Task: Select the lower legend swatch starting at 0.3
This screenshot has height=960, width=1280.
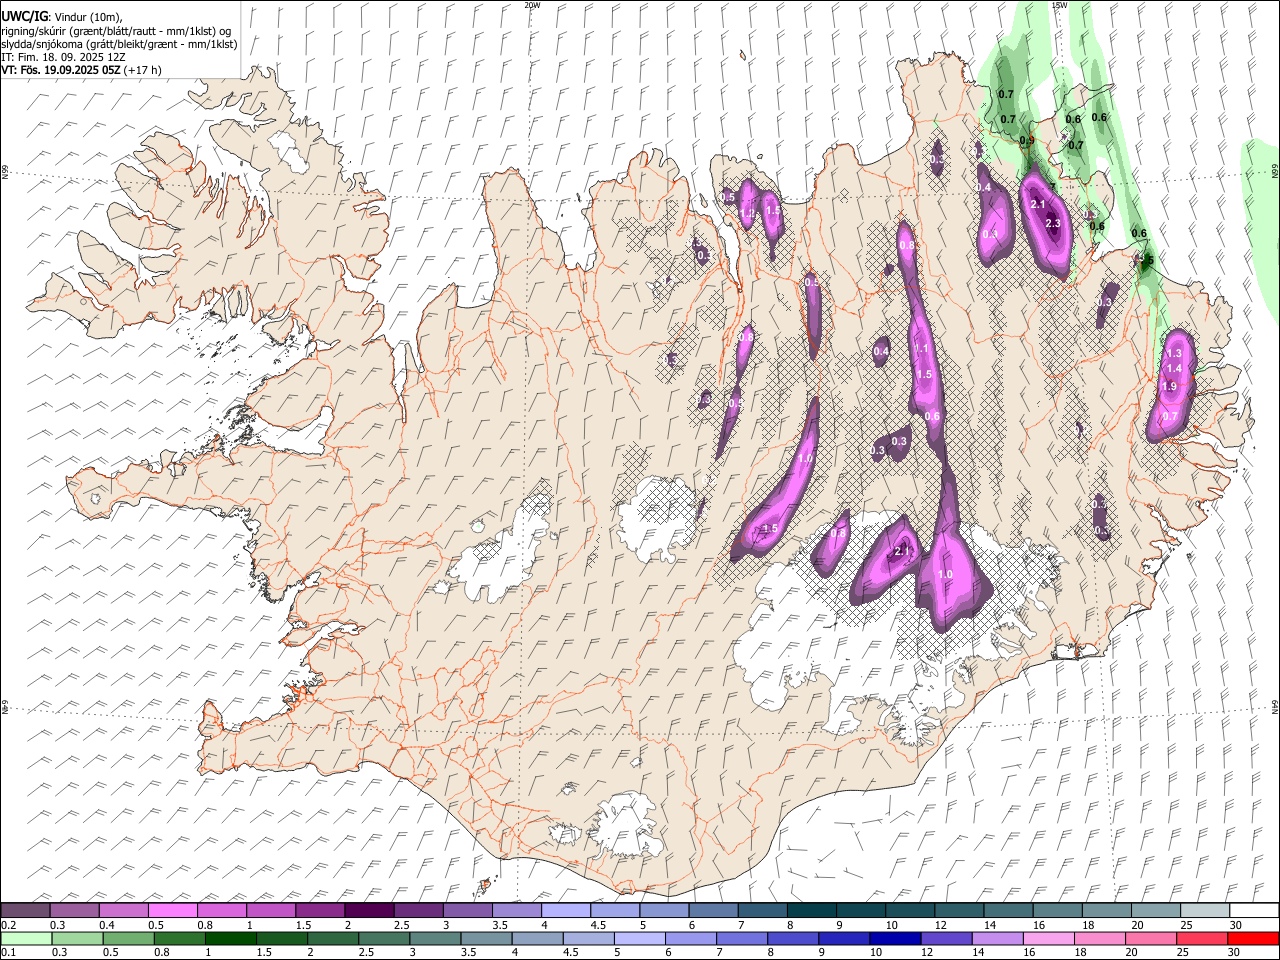Action: 75,938
